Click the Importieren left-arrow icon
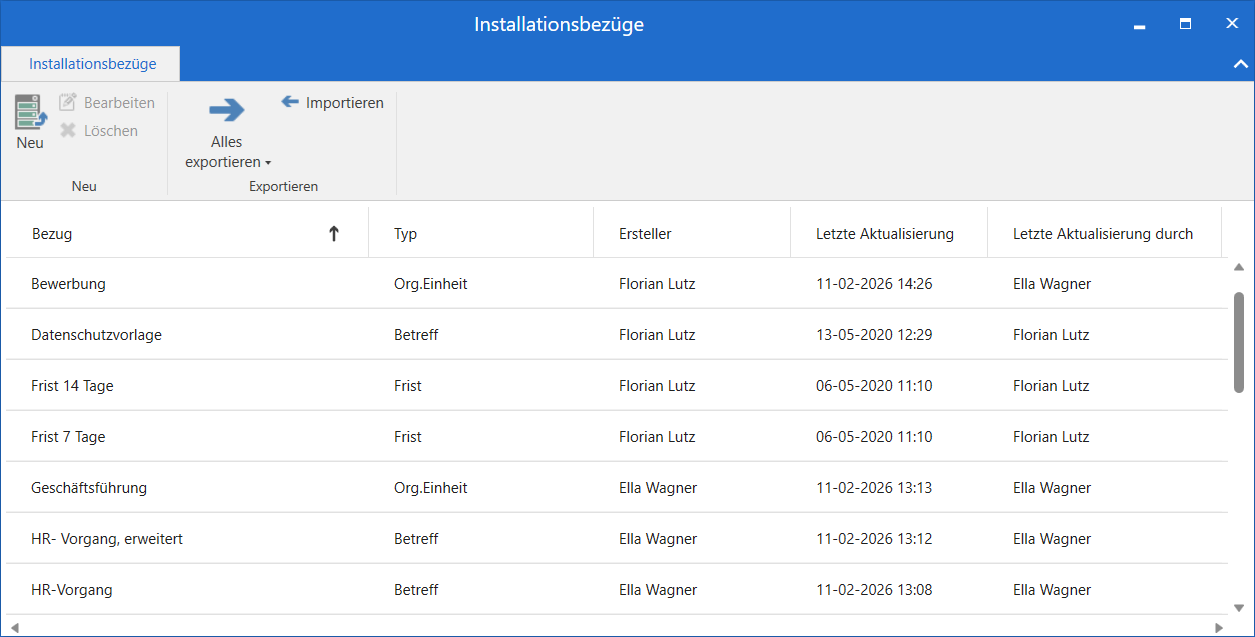 click(290, 102)
